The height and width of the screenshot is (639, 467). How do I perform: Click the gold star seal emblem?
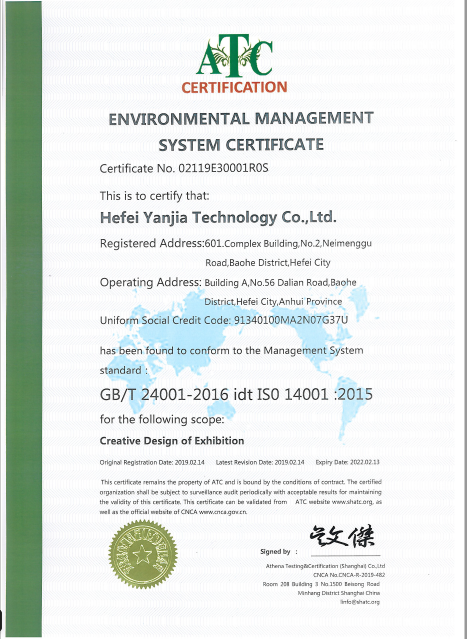coord(143,554)
